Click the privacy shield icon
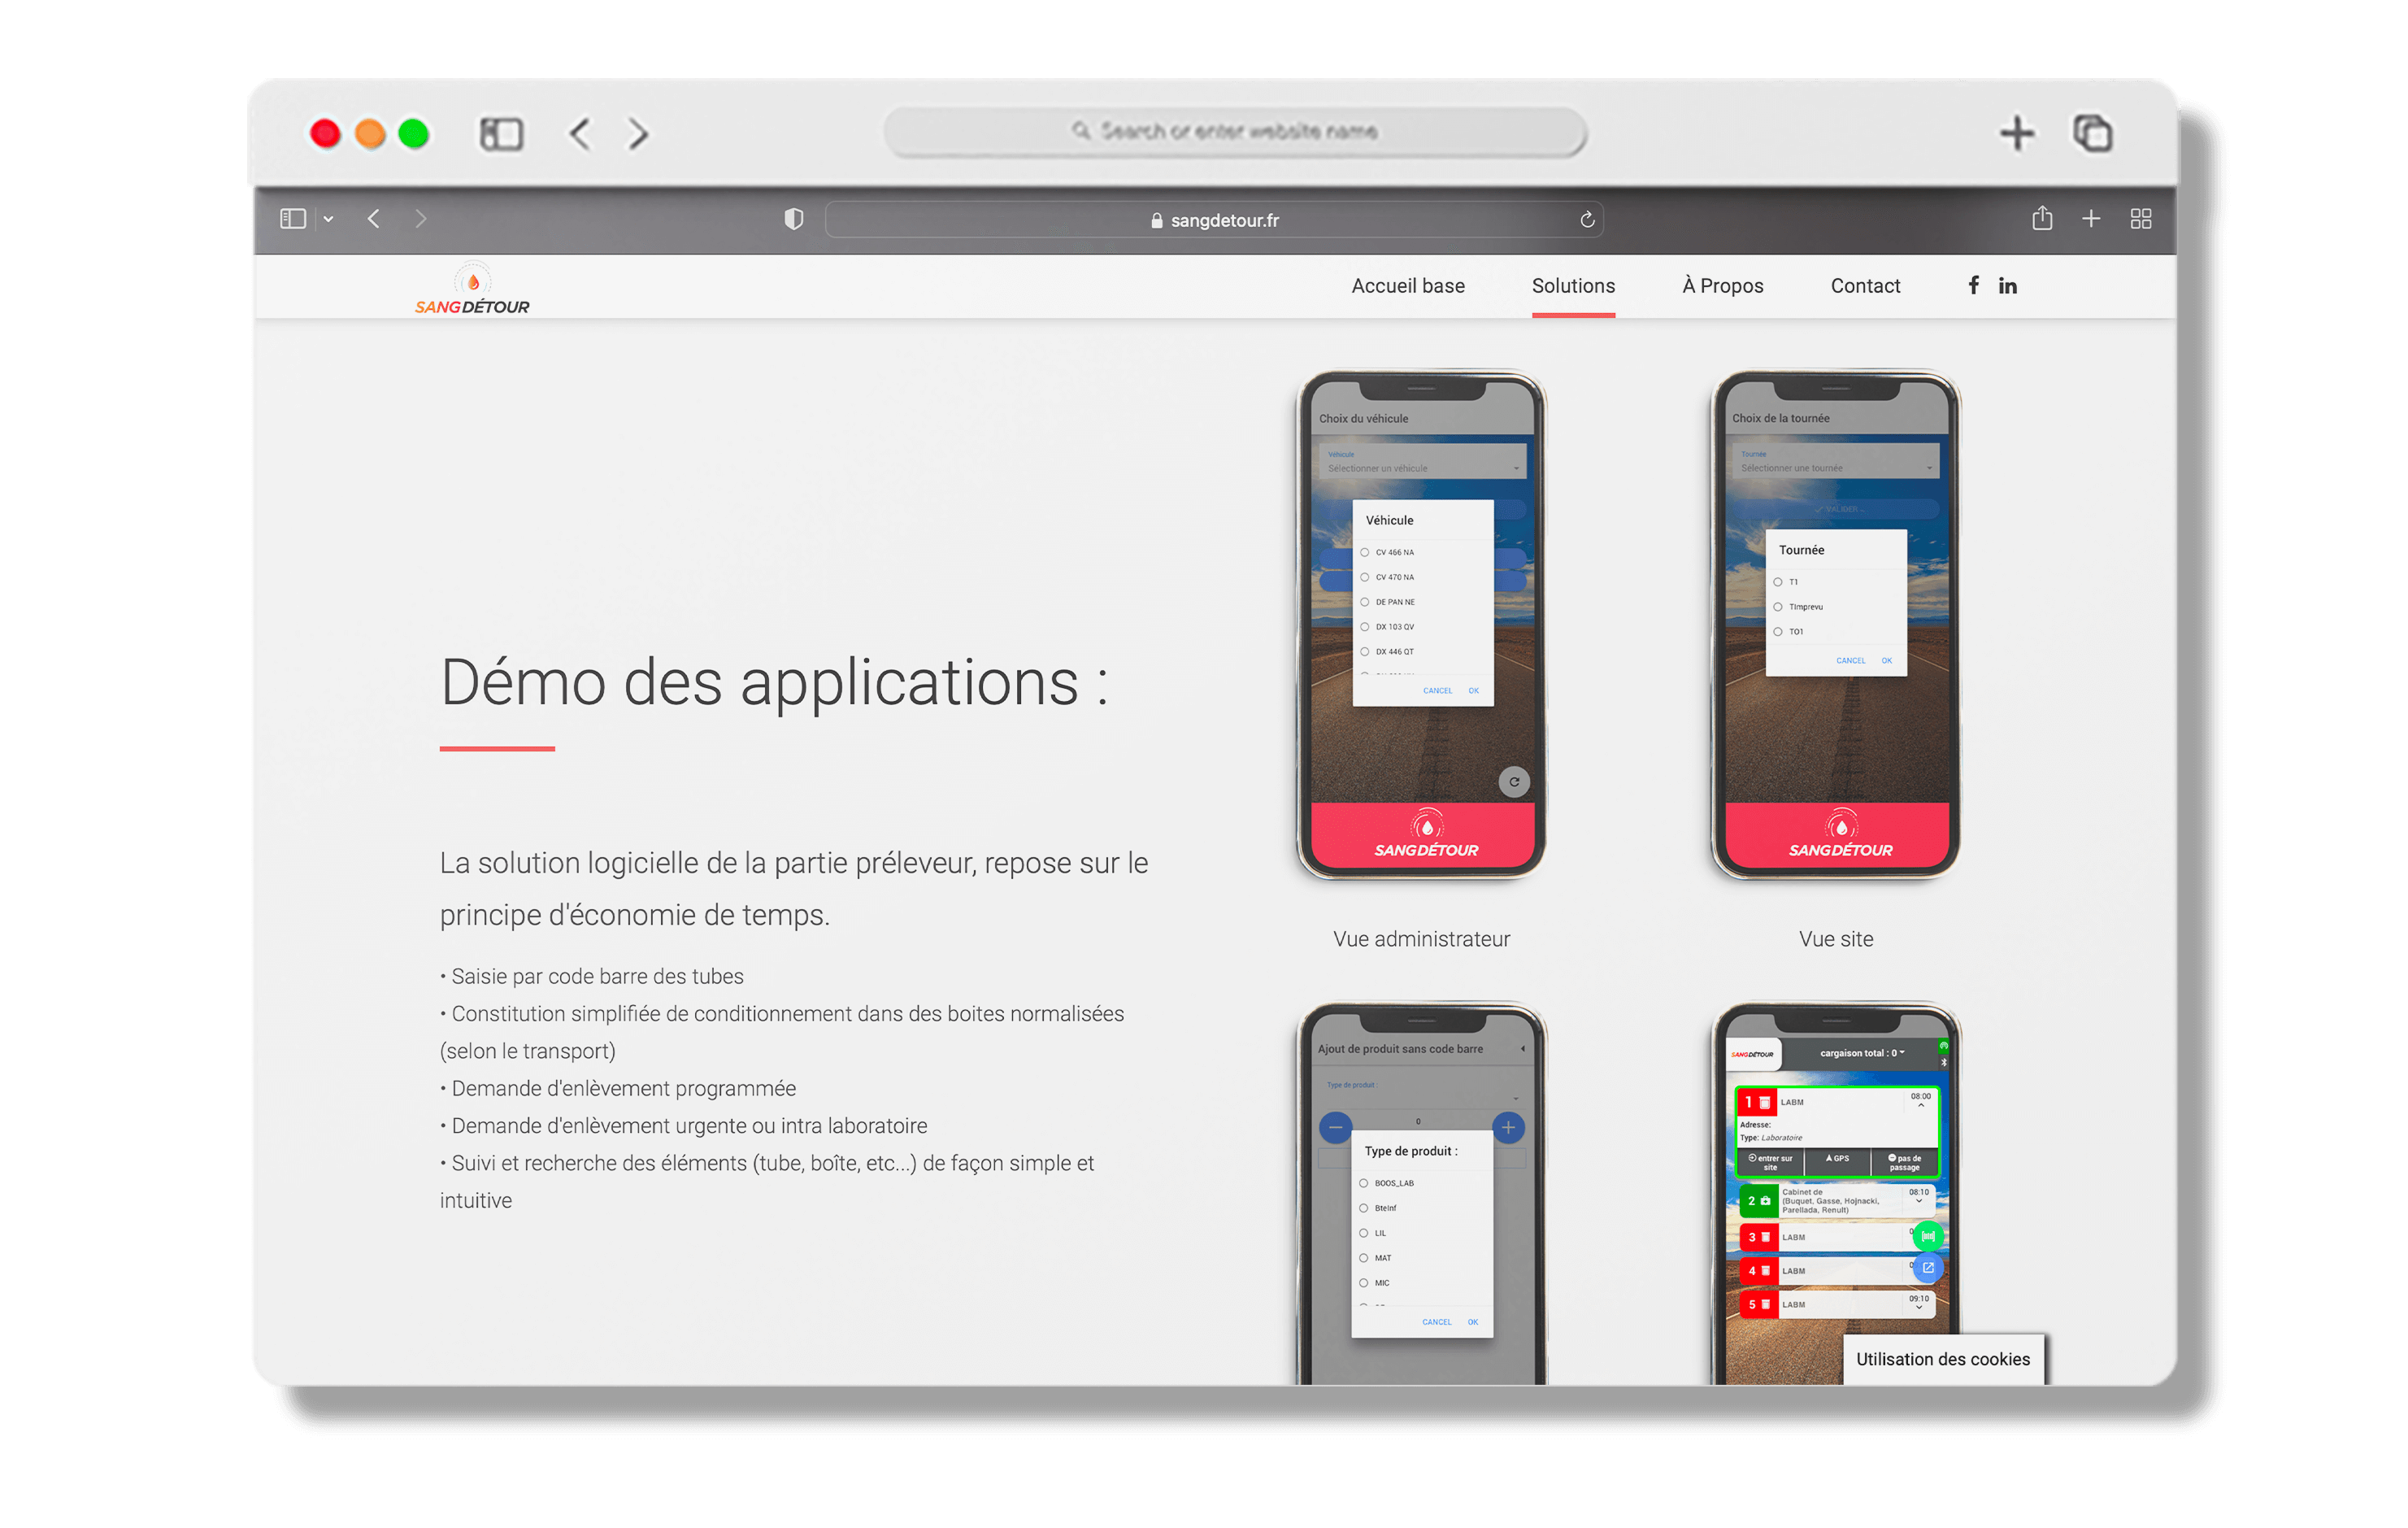This screenshot has height=1528, width=2408. [x=794, y=219]
